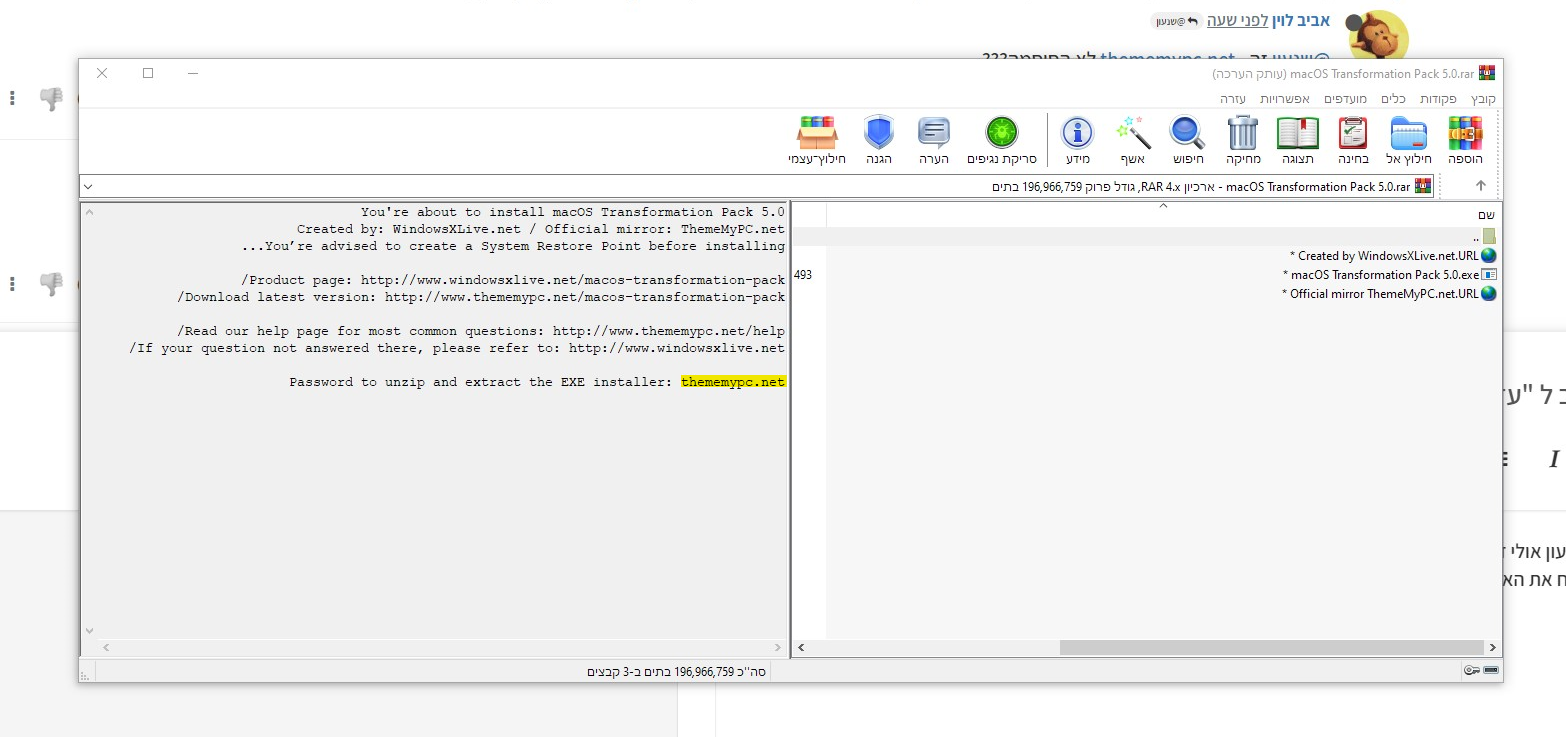
Task: Open the אפשרויות (Options) menu
Action: pos(1284,99)
